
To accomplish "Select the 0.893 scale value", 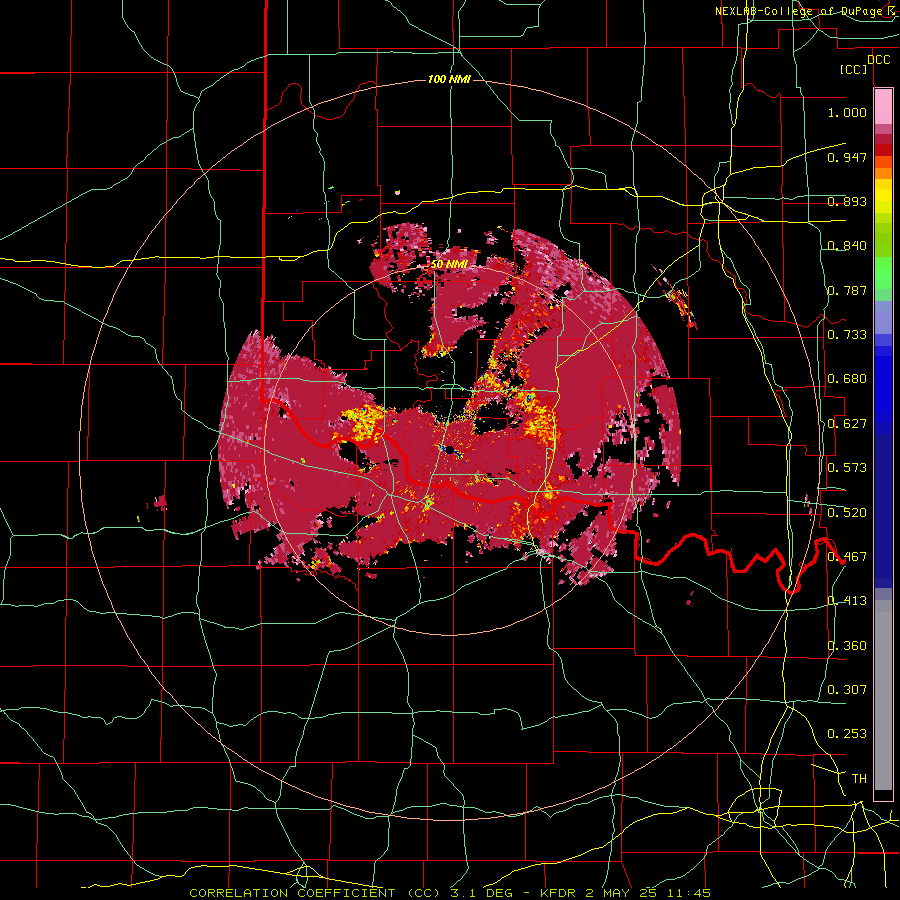I will tap(847, 201).
